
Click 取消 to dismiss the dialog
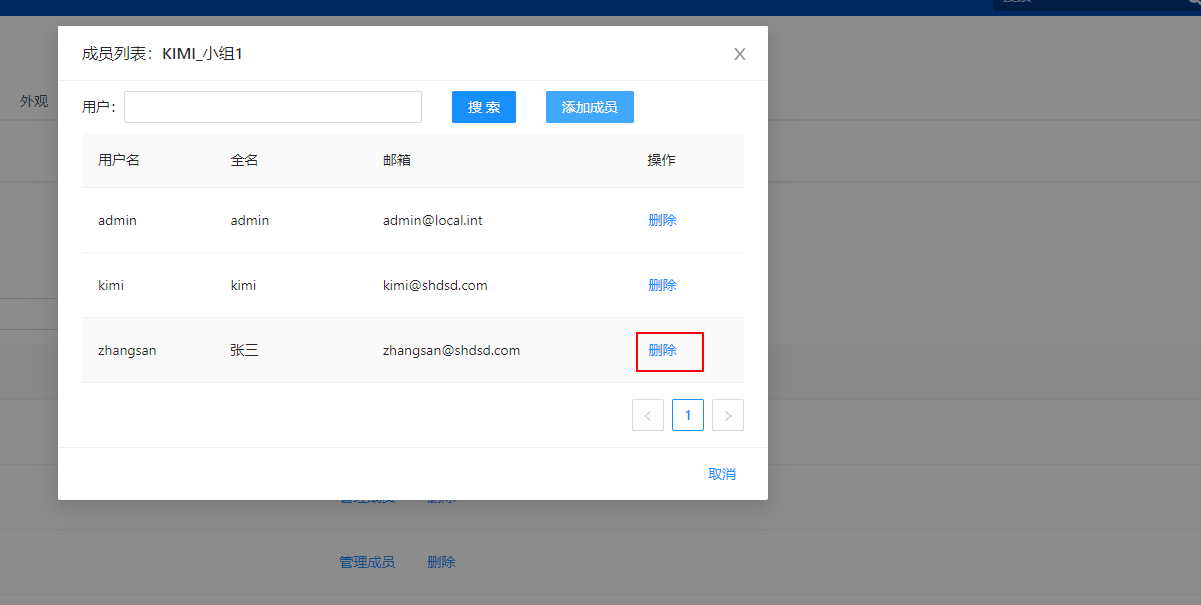point(722,474)
